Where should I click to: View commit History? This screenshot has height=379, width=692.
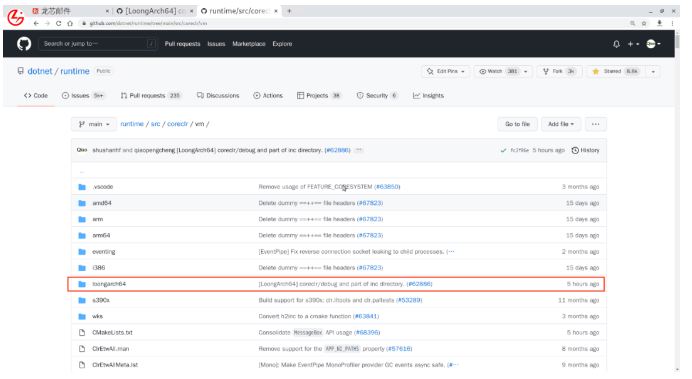point(585,150)
